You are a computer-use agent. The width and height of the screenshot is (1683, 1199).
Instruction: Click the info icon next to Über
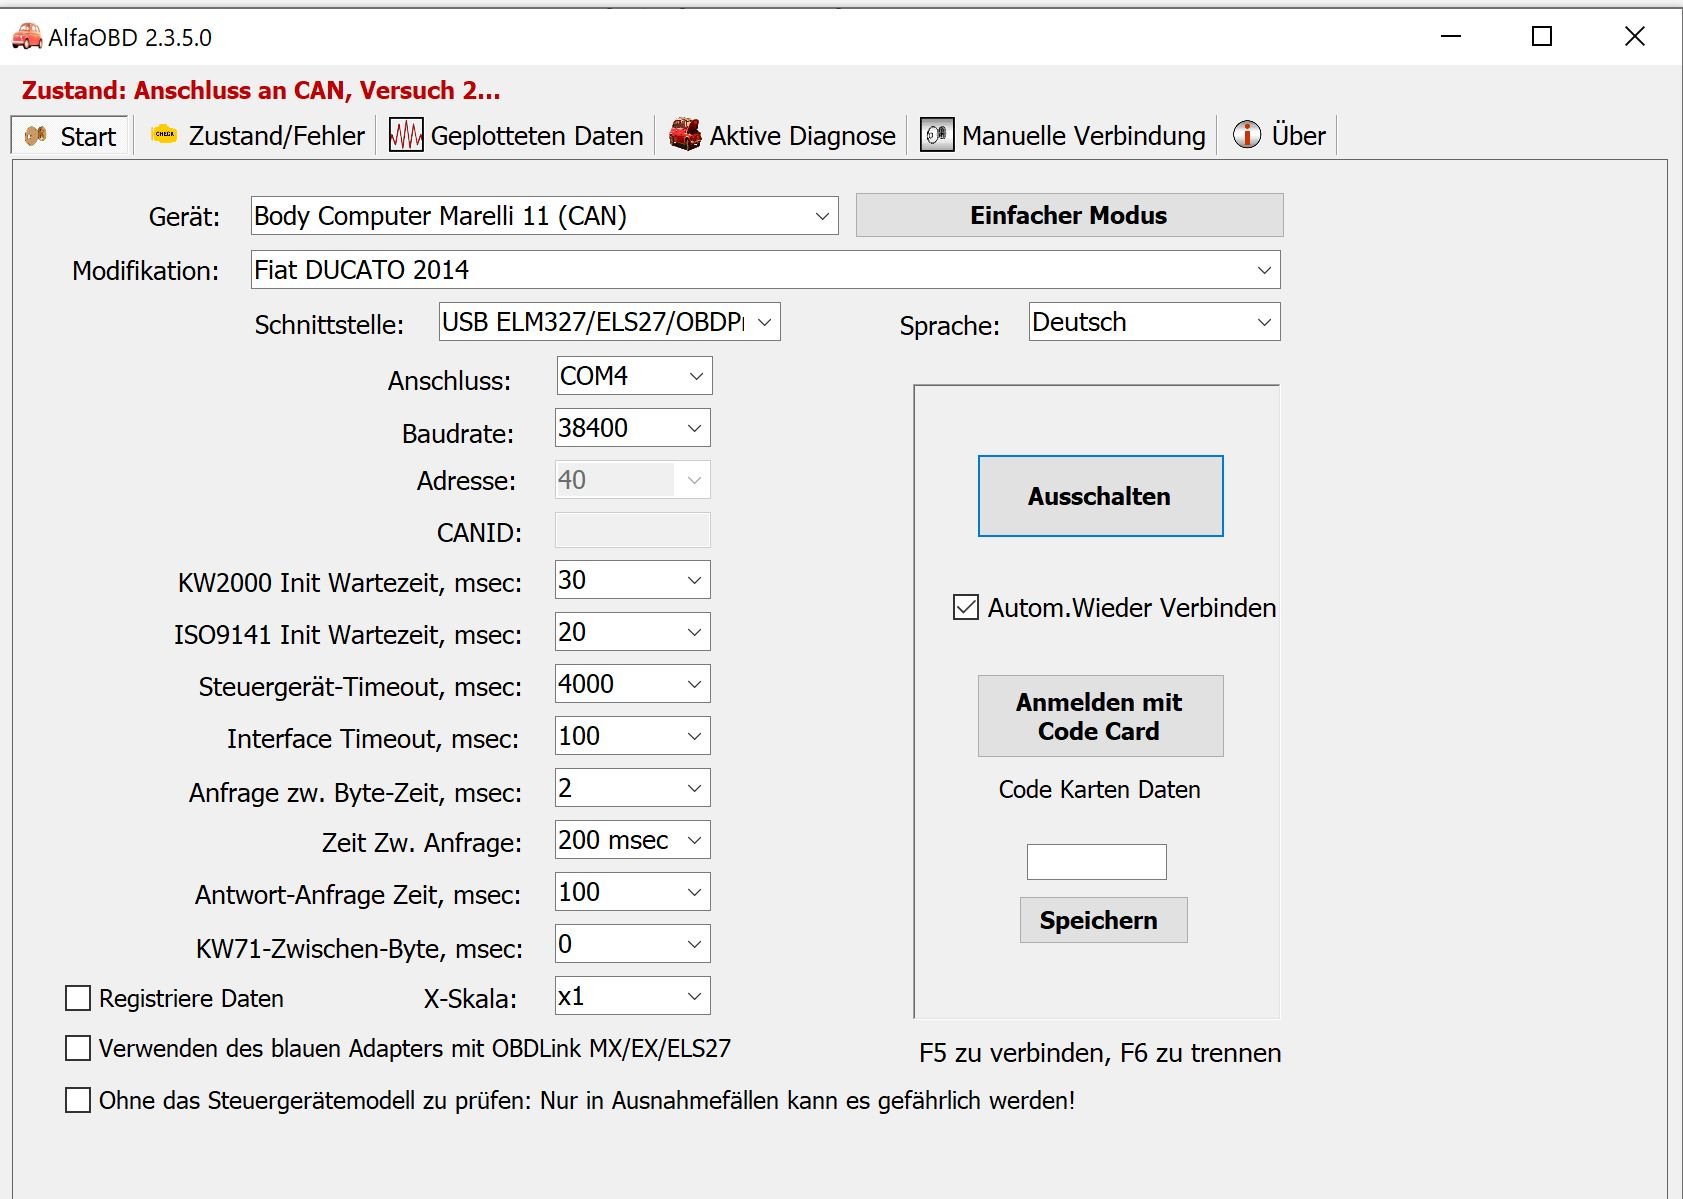1246,134
